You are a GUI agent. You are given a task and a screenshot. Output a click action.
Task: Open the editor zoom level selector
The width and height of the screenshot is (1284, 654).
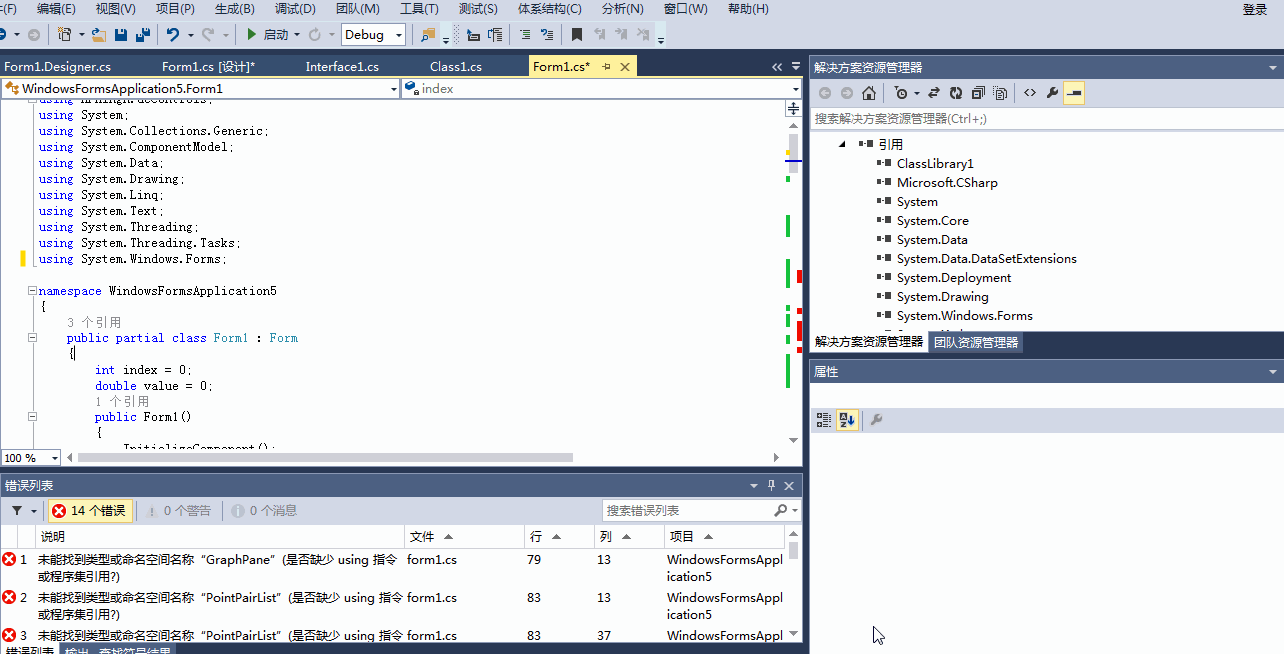30,457
